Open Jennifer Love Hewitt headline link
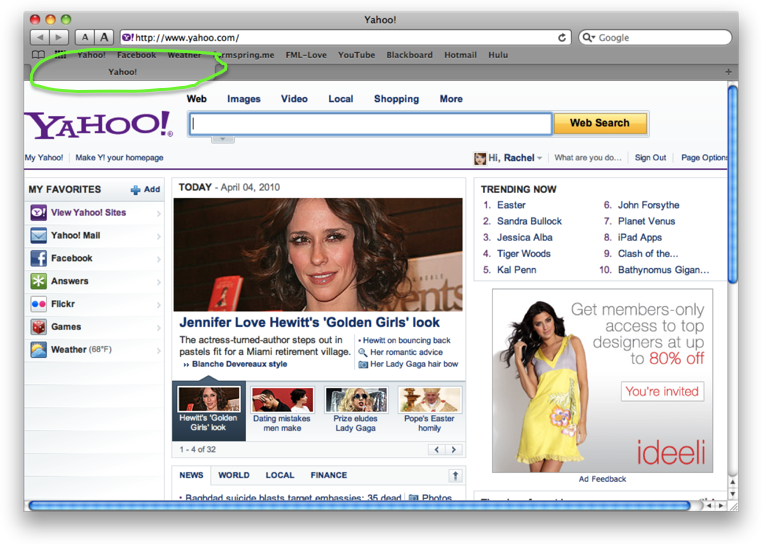The image size is (762, 545). point(310,322)
